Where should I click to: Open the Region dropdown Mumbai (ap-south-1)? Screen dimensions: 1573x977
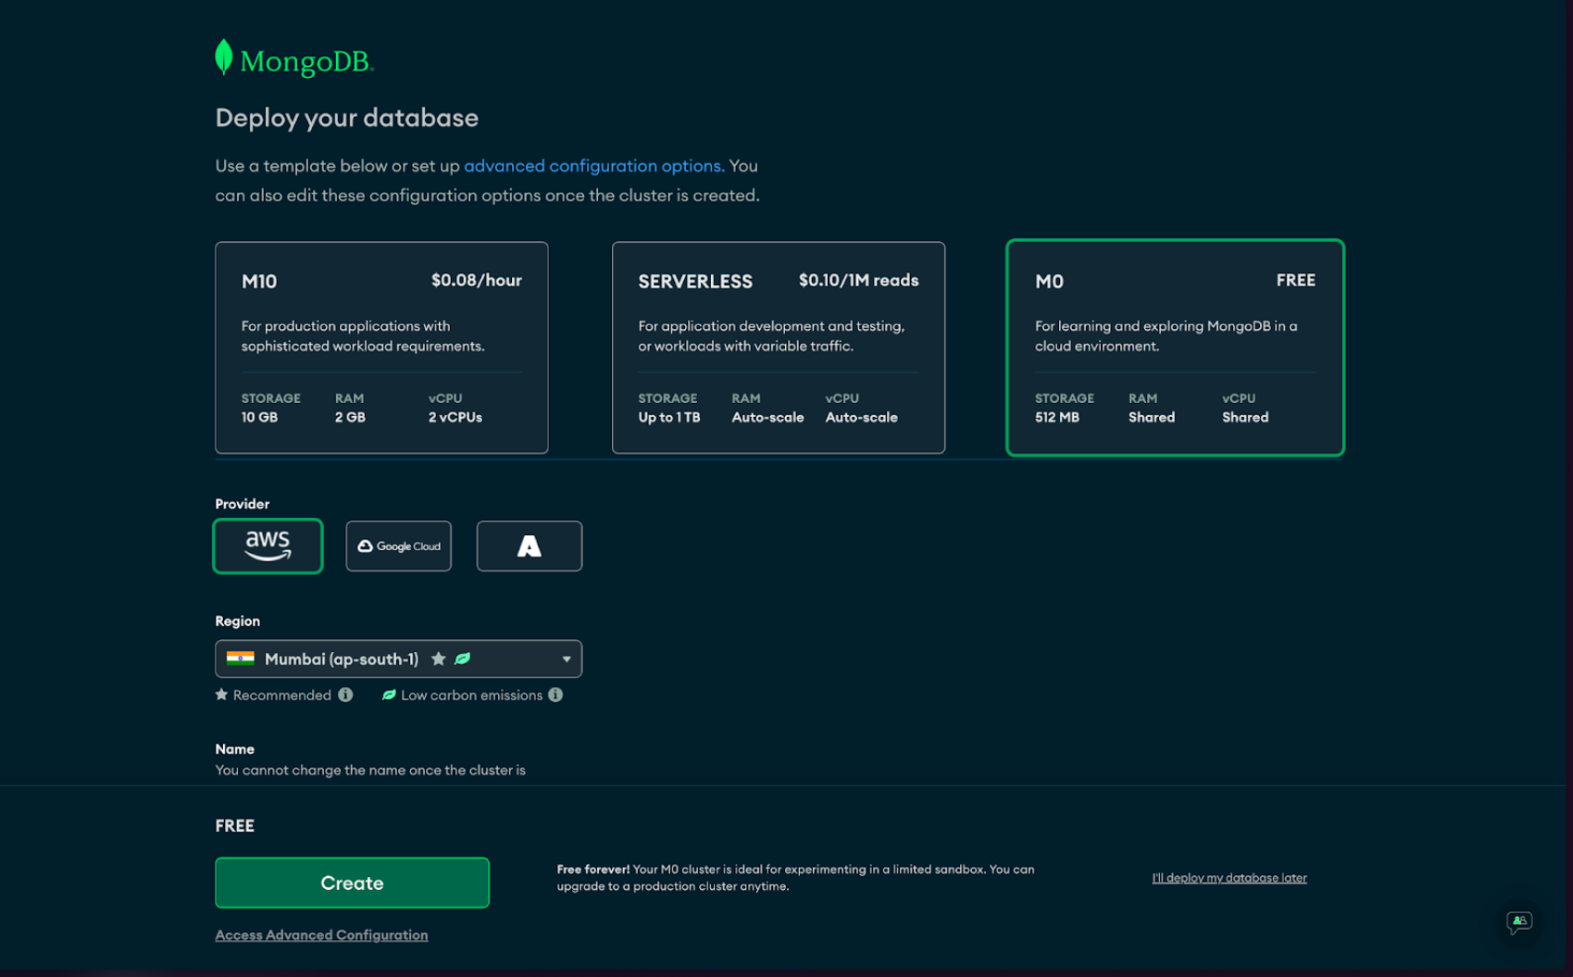[398, 659]
